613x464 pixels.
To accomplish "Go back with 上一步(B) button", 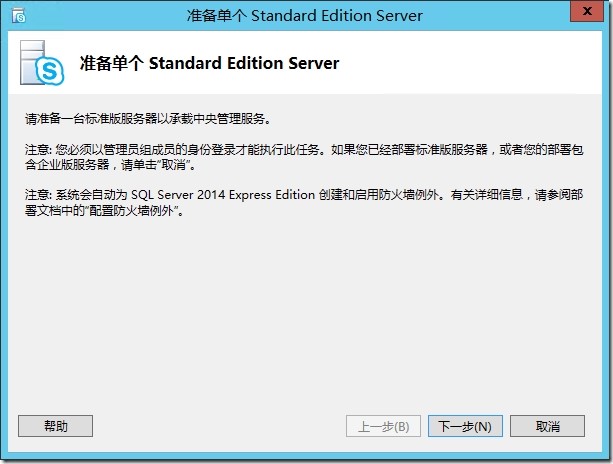I will click(x=383, y=426).
